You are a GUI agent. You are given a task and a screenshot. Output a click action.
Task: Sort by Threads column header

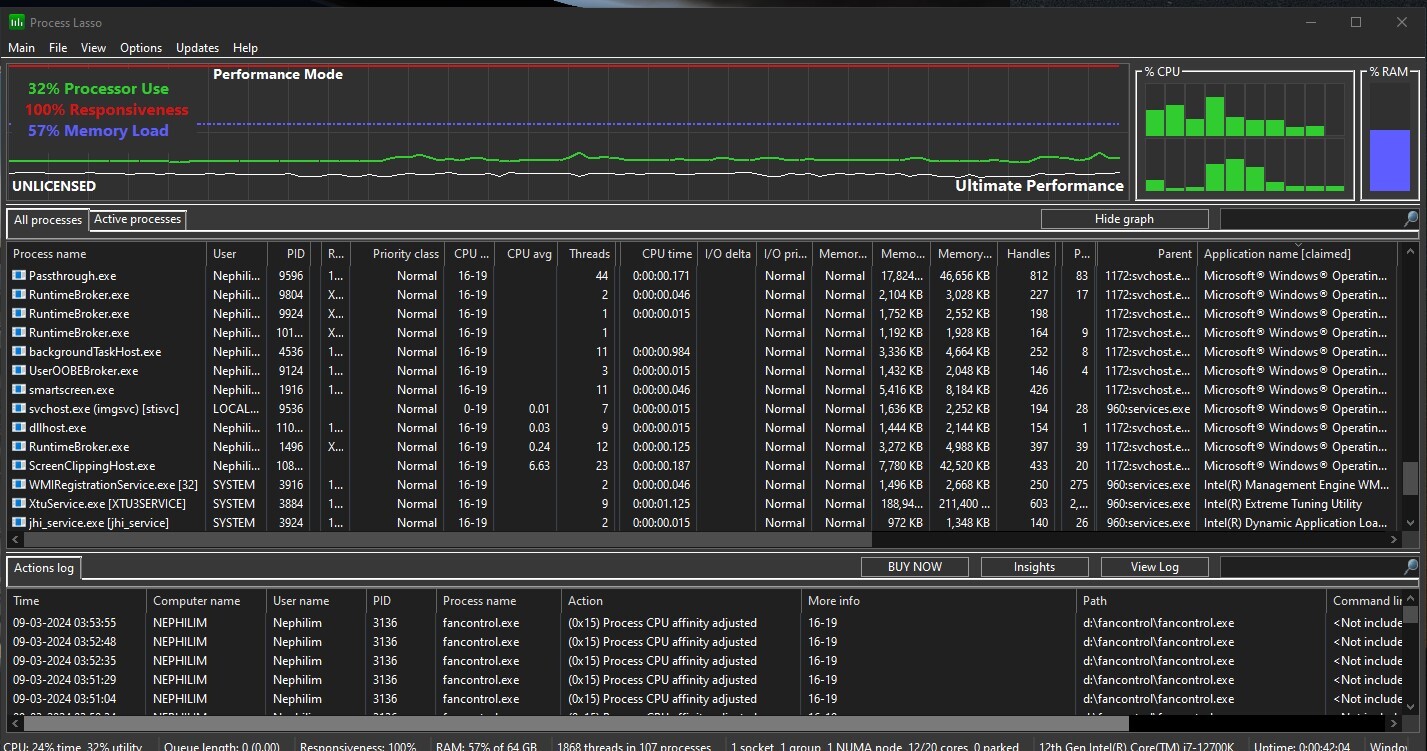click(588, 254)
